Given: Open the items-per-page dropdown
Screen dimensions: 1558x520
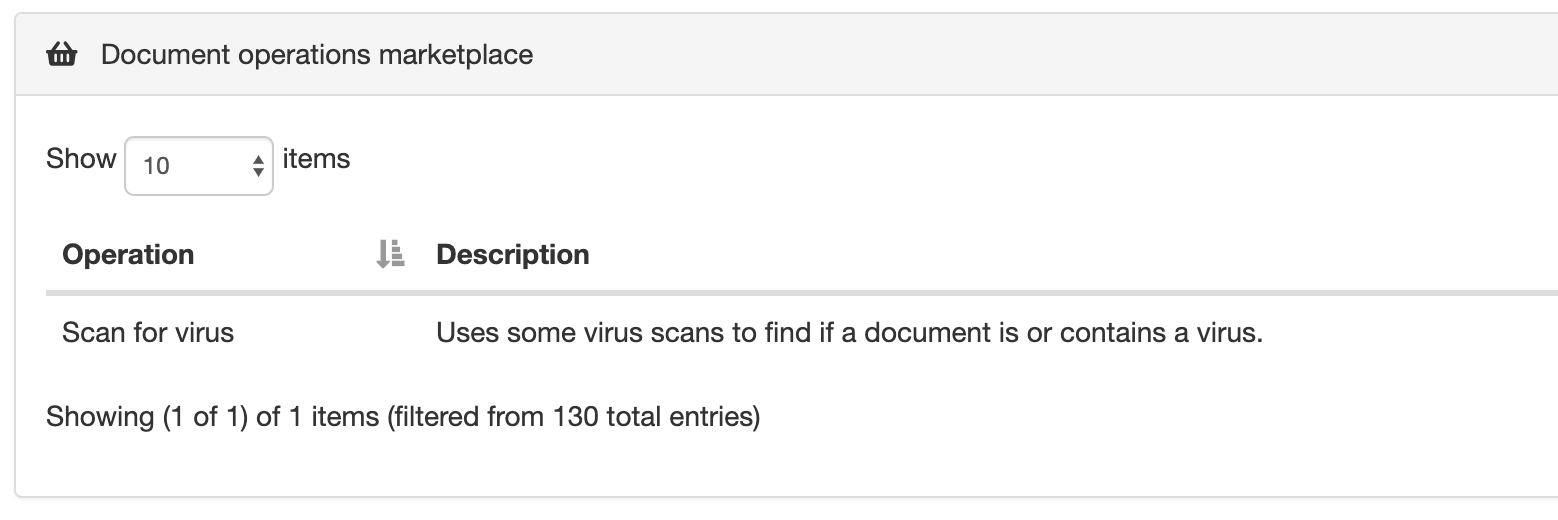Looking at the screenshot, I should tap(198, 165).
